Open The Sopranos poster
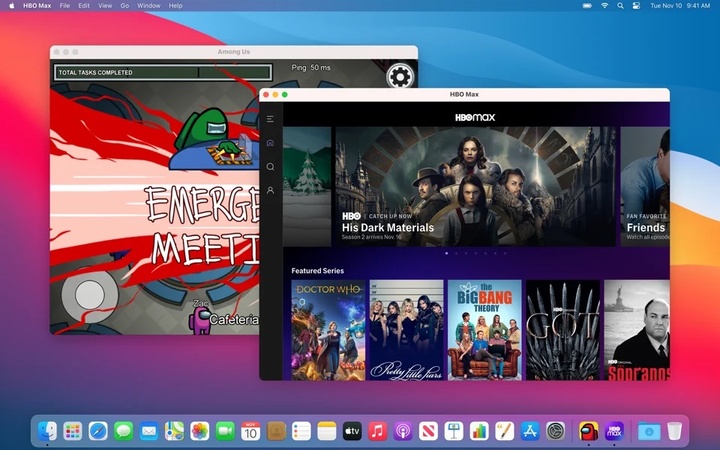 (x=636, y=330)
